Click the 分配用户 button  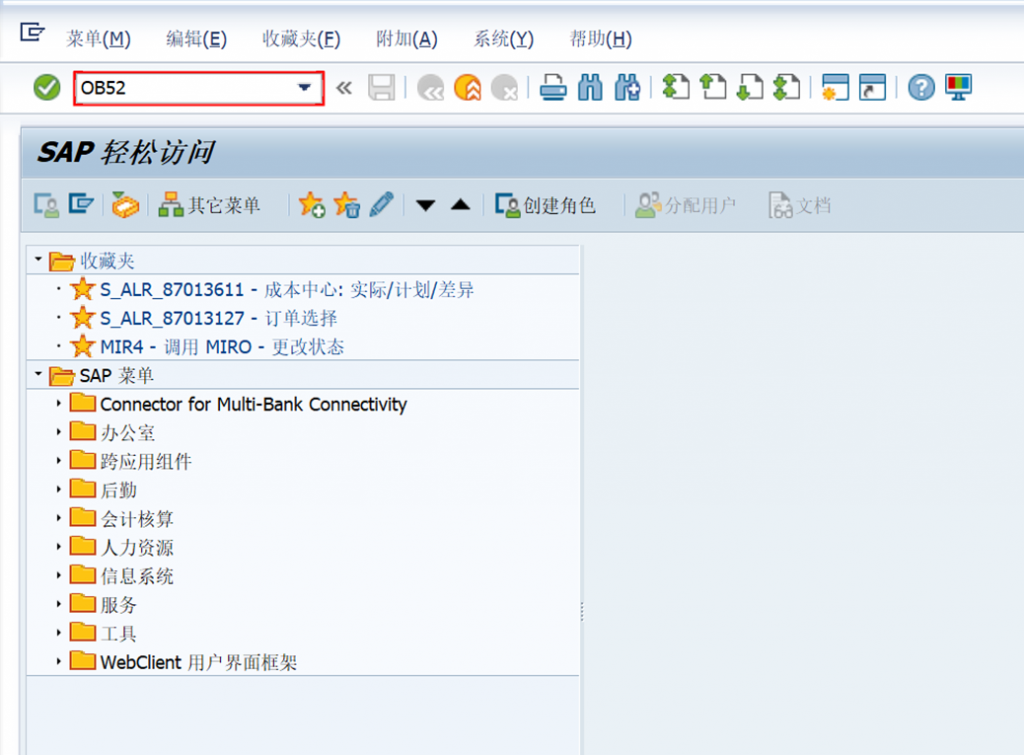click(686, 205)
